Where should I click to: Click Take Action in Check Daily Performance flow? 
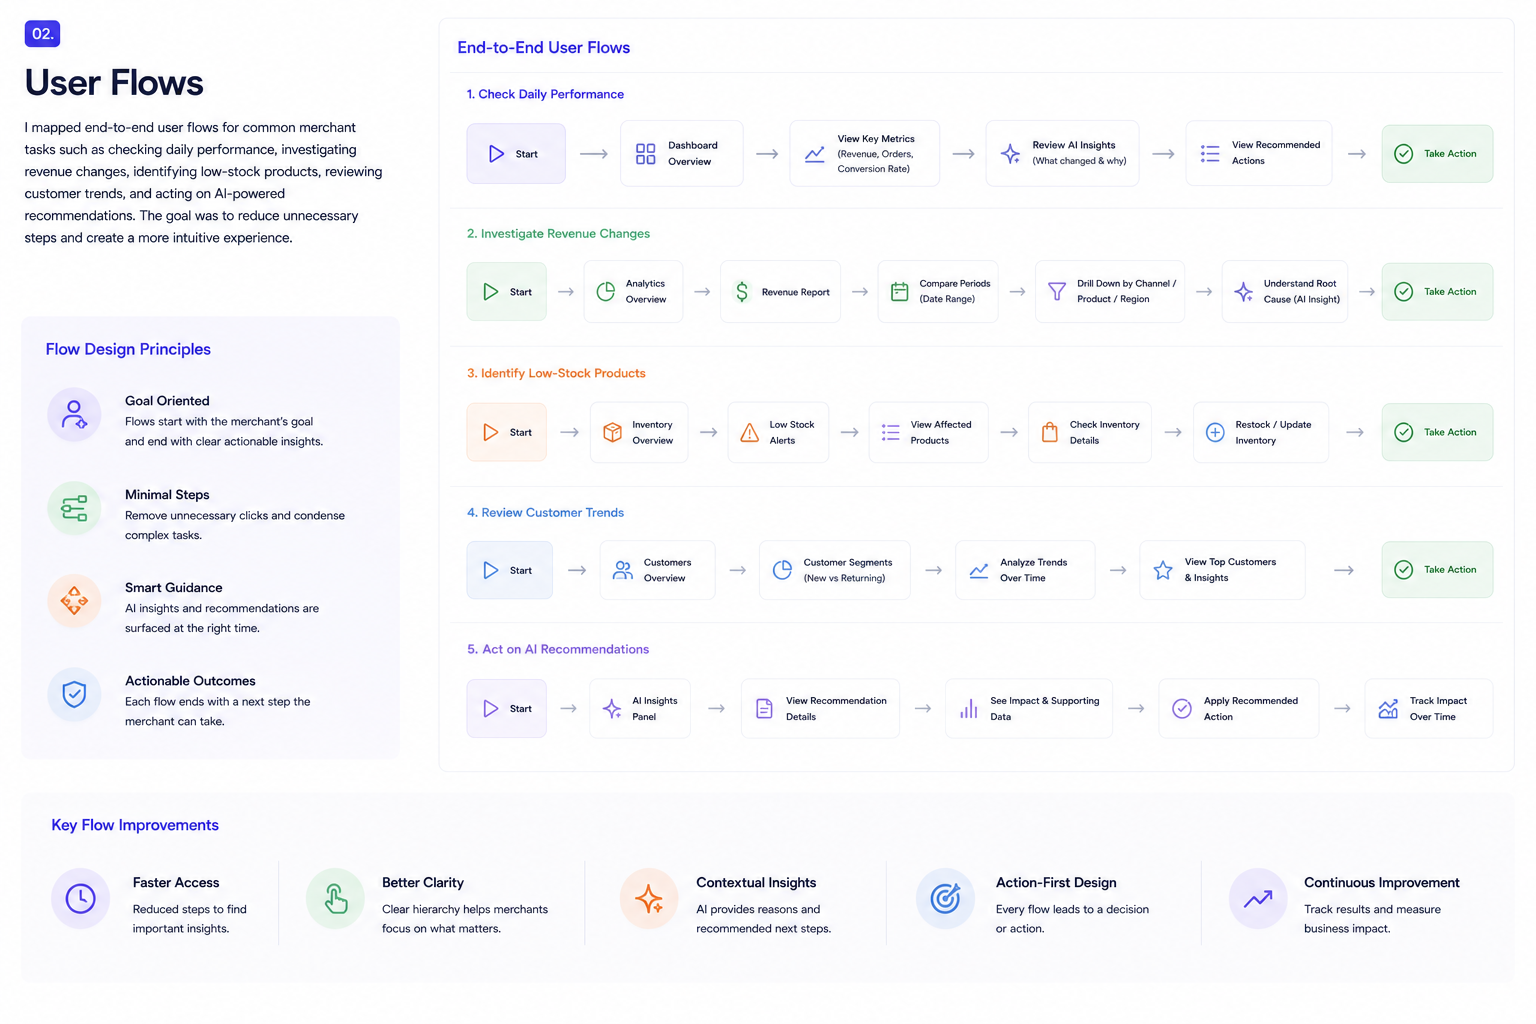[1437, 154]
